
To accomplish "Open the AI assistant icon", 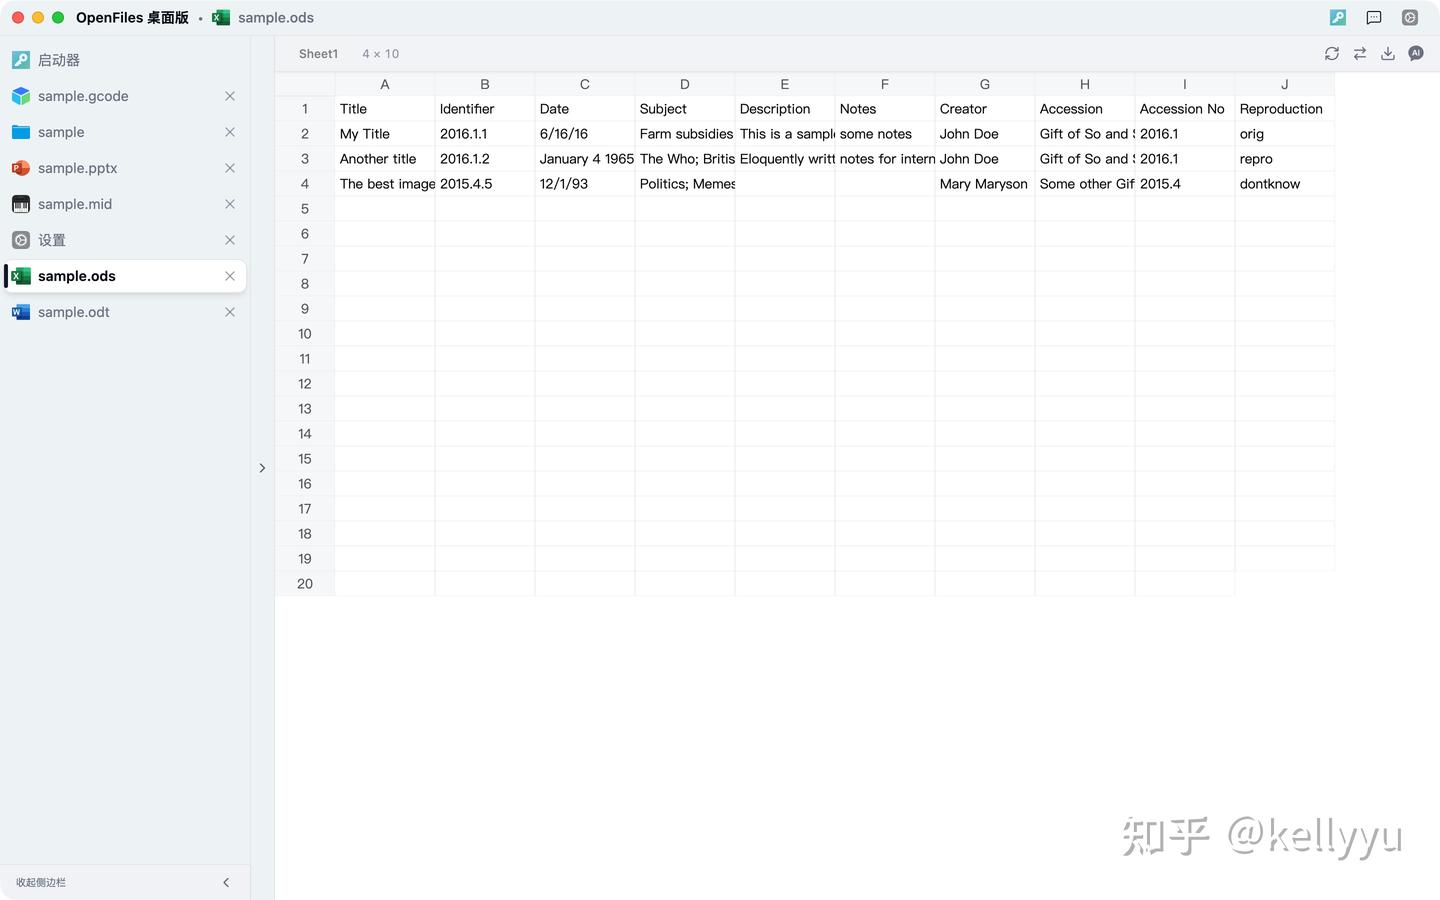I will 1416,54.
